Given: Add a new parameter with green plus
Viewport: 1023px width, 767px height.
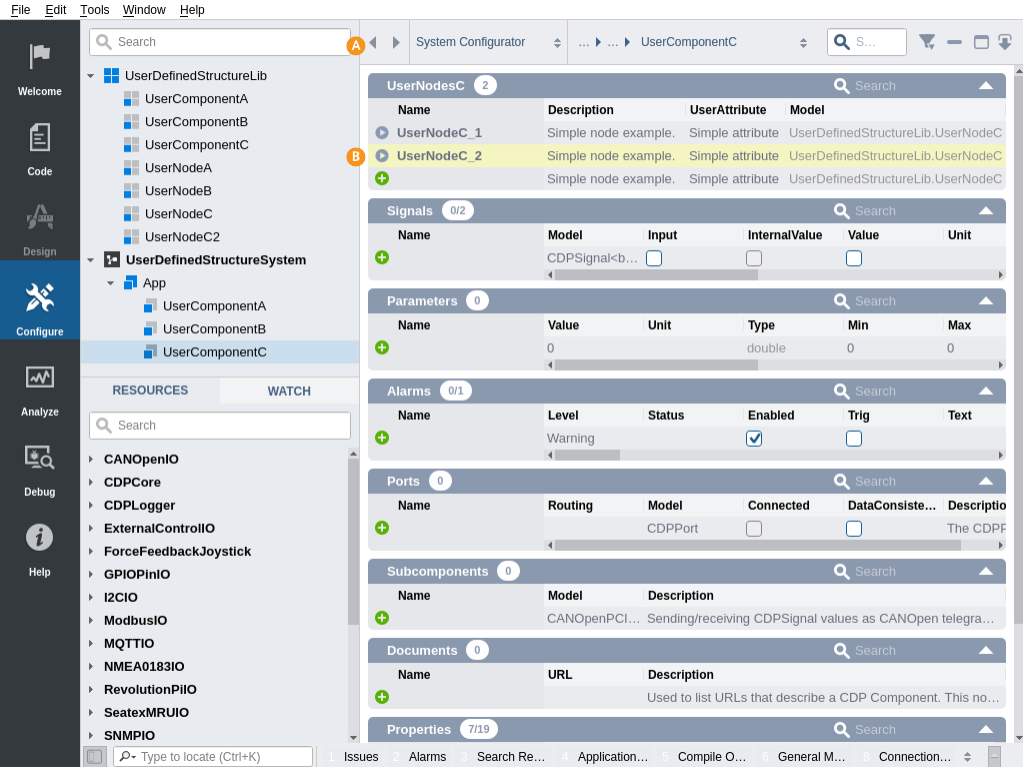Looking at the screenshot, I should point(382,348).
